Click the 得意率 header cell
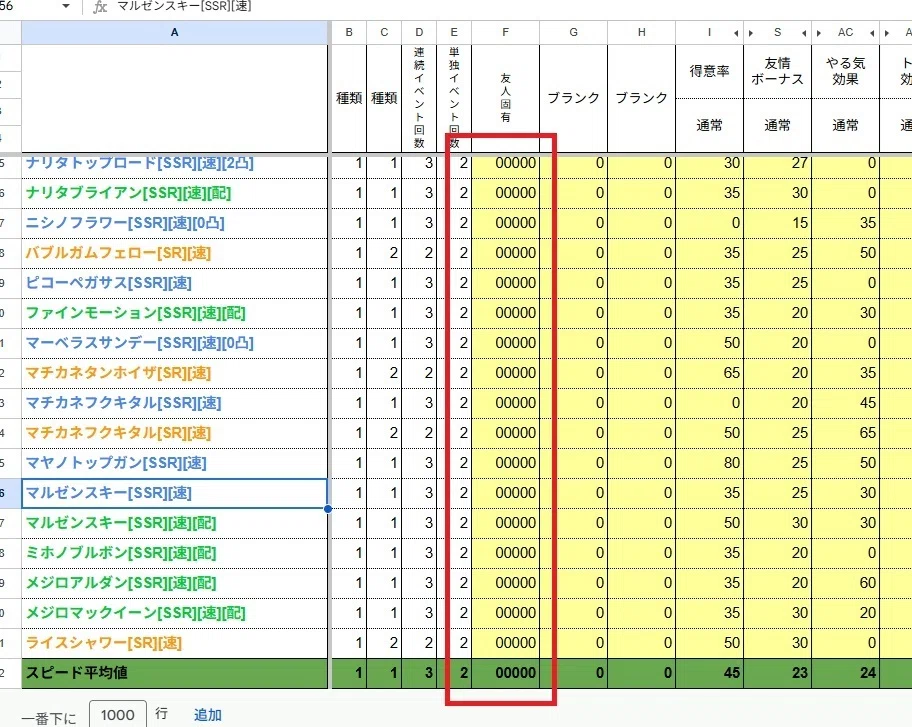Viewport: 912px width, 727px height. (710, 72)
